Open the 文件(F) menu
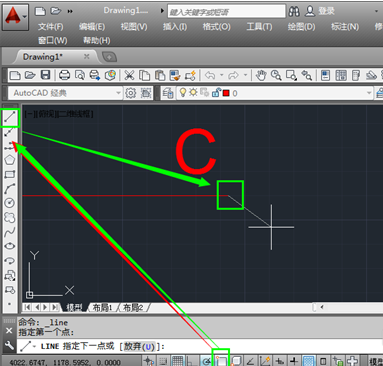 (50, 27)
